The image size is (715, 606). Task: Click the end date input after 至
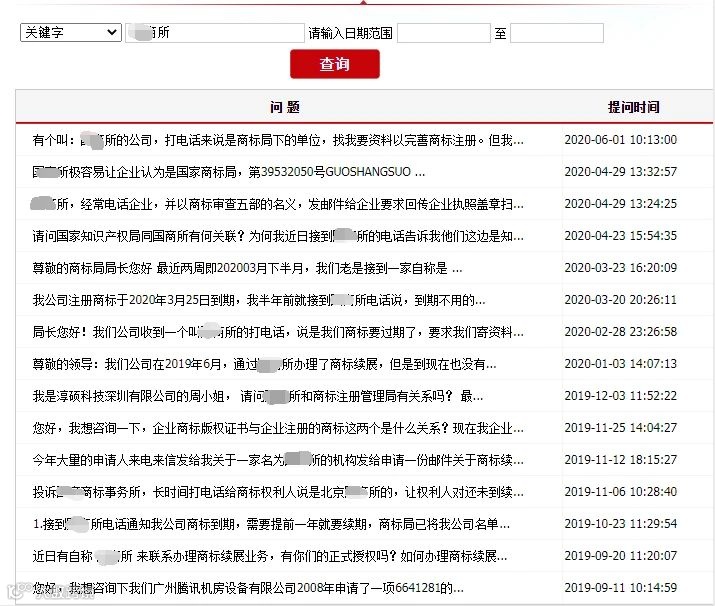pos(557,33)
